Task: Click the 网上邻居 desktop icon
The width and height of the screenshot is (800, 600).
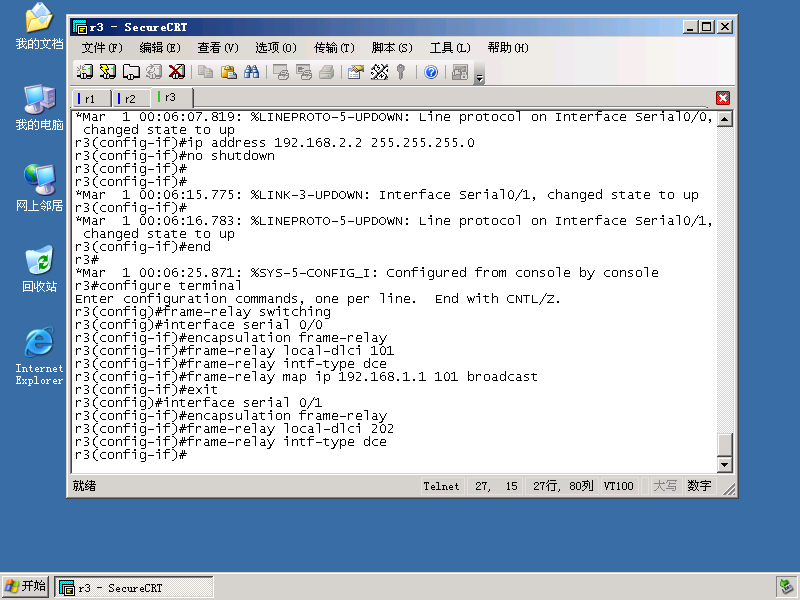Action: (x=39, y=188)
